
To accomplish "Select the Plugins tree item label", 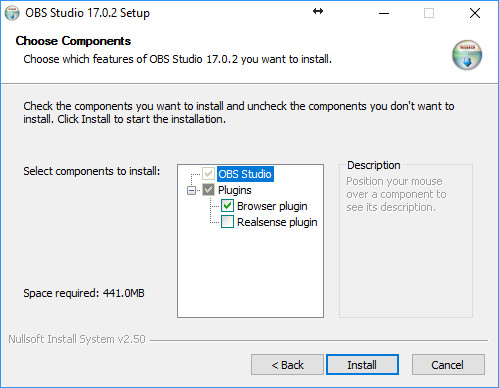I will click(x=235, y=190).
